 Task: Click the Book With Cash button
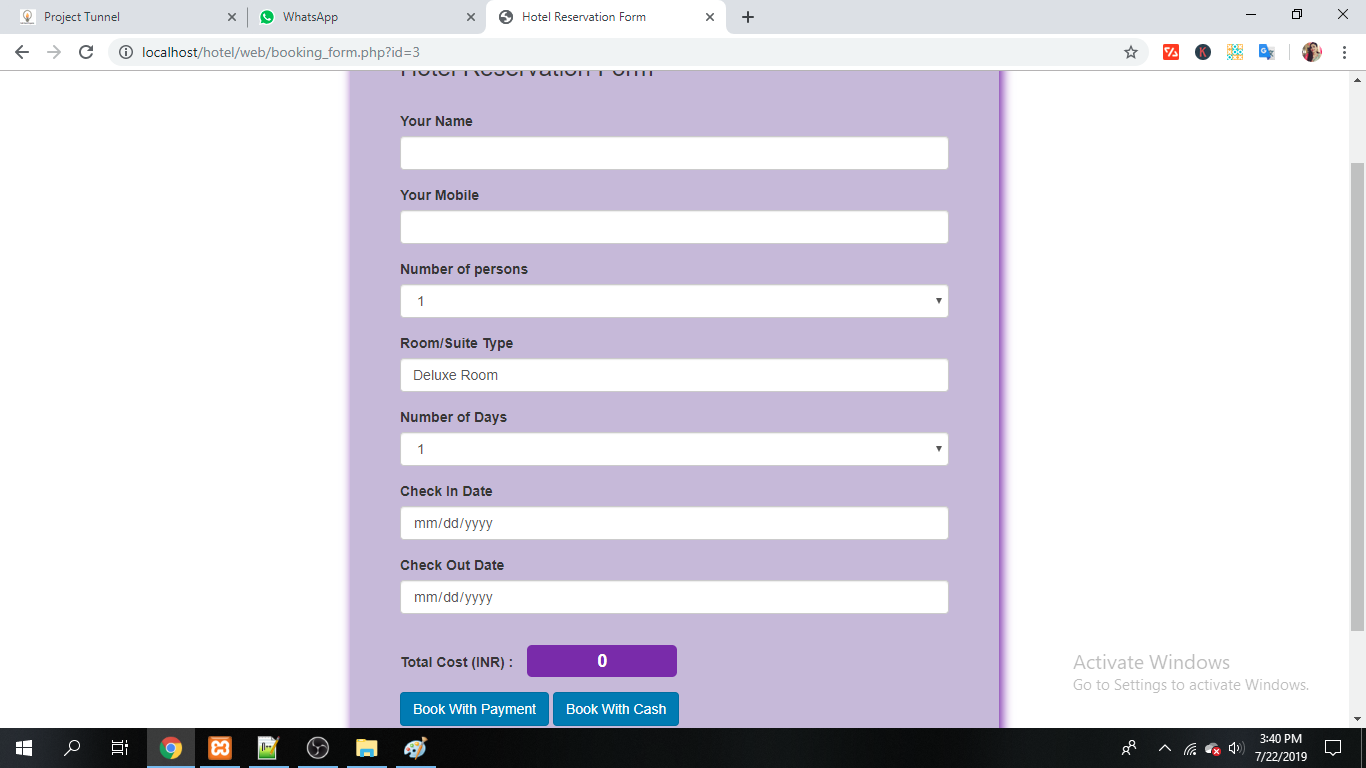(616, 709)
